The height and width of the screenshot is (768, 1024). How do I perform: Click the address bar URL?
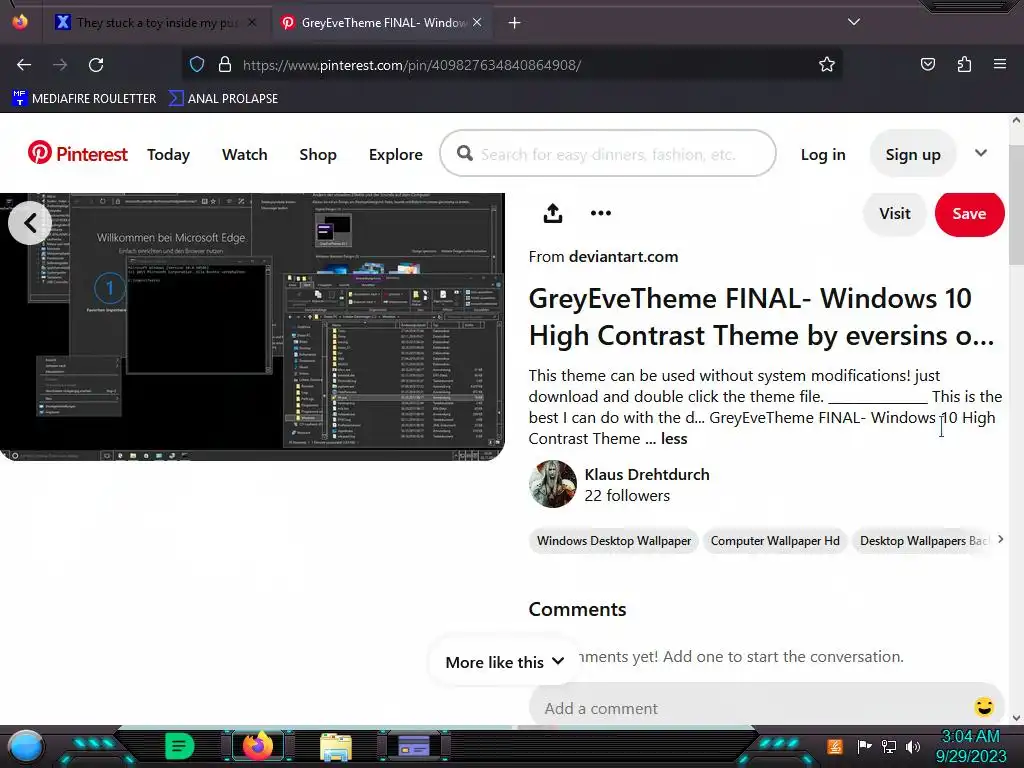[x=412, y=65]
